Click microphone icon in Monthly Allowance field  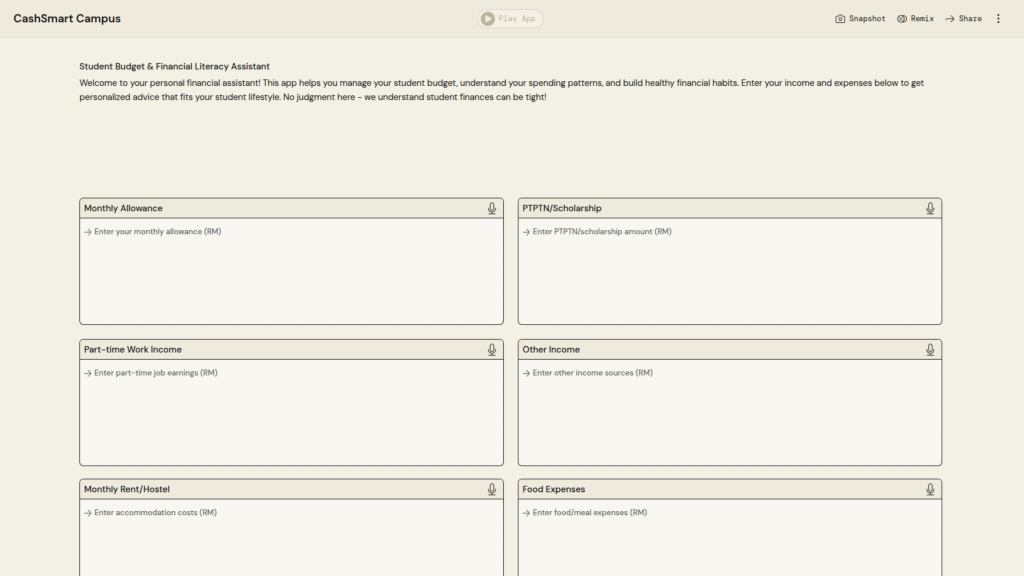pyautogui.click(x=492, y=208)
